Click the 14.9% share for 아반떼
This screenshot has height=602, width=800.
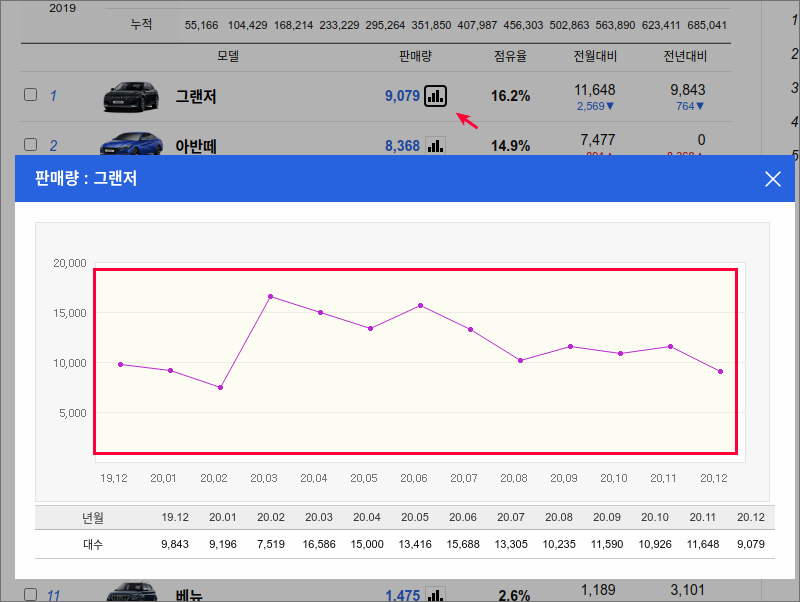point(510,146)
